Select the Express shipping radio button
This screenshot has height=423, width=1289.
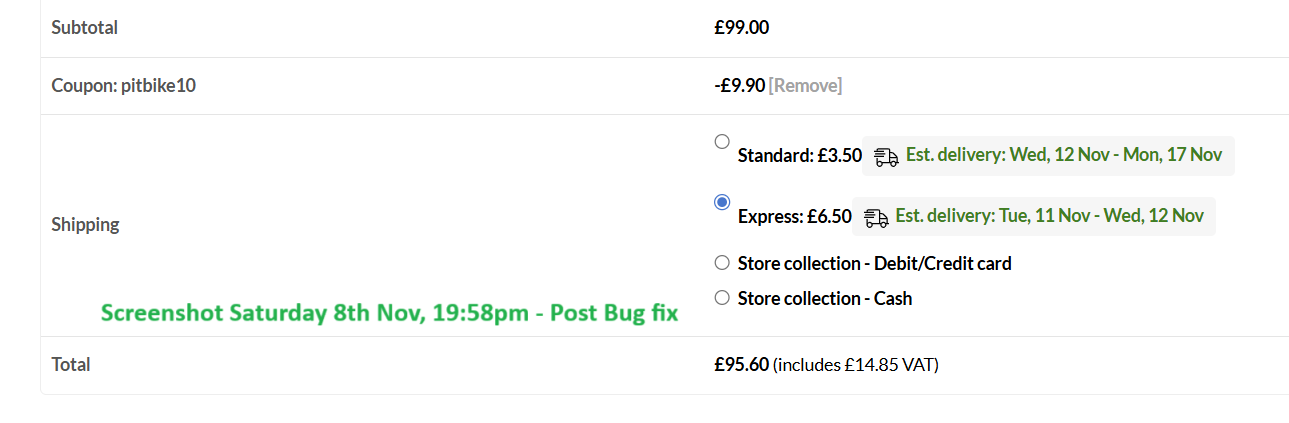(x=722, y=202)
